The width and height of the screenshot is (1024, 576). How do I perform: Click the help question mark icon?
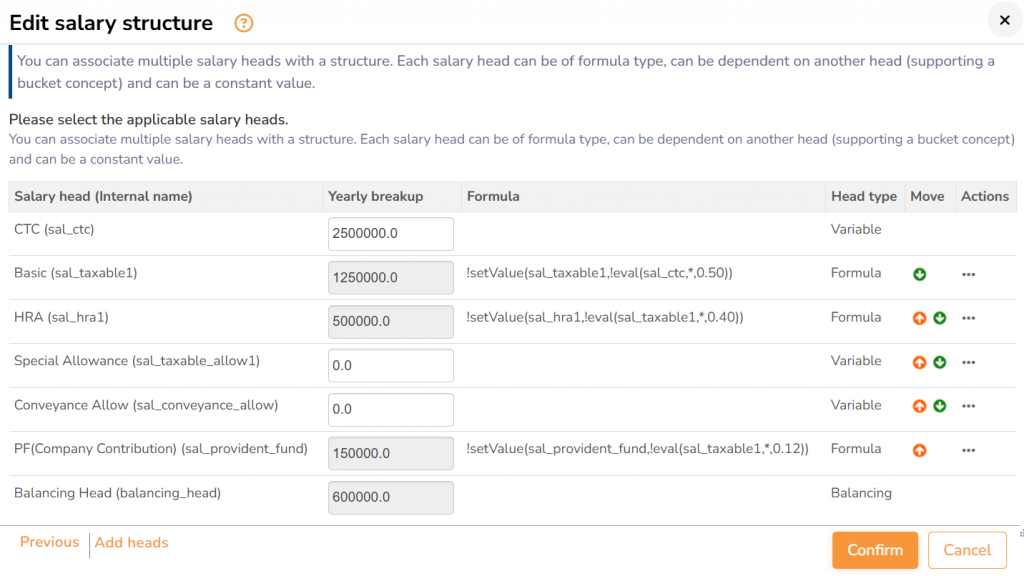point(244,23)
